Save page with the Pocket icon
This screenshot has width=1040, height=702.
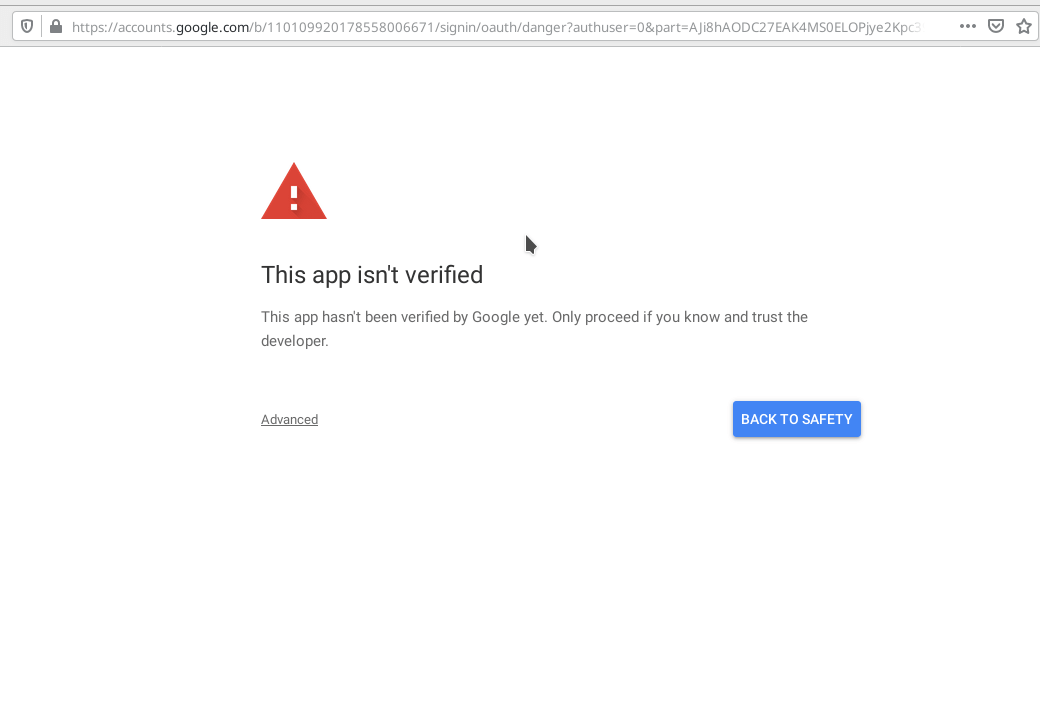click(x=996, y=27)
